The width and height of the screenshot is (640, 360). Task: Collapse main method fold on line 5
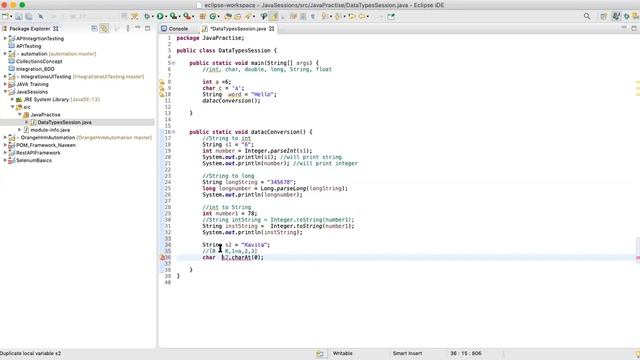(173, 63)
